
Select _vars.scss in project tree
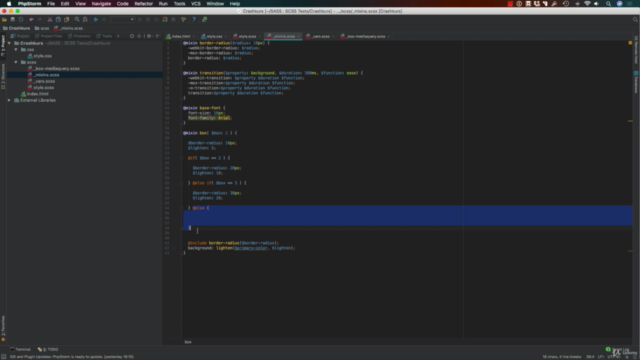click(41, 81)
